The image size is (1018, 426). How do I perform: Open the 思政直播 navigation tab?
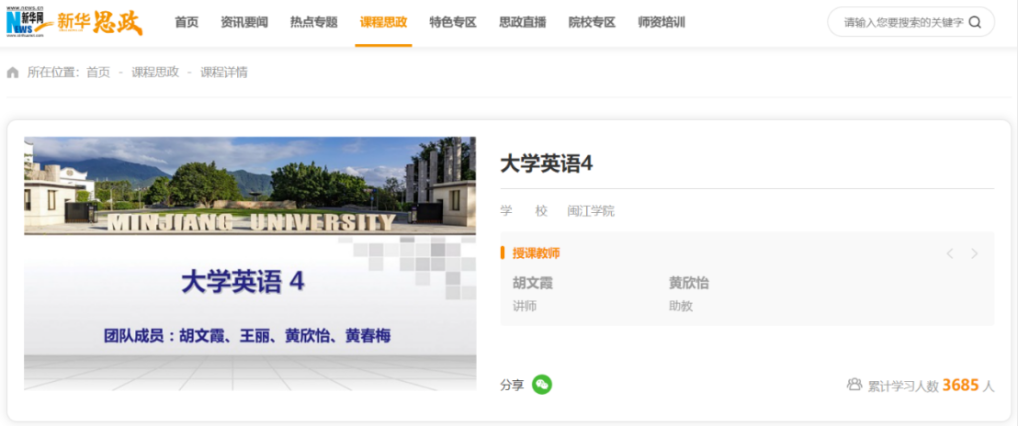click(x=523, y=23)
